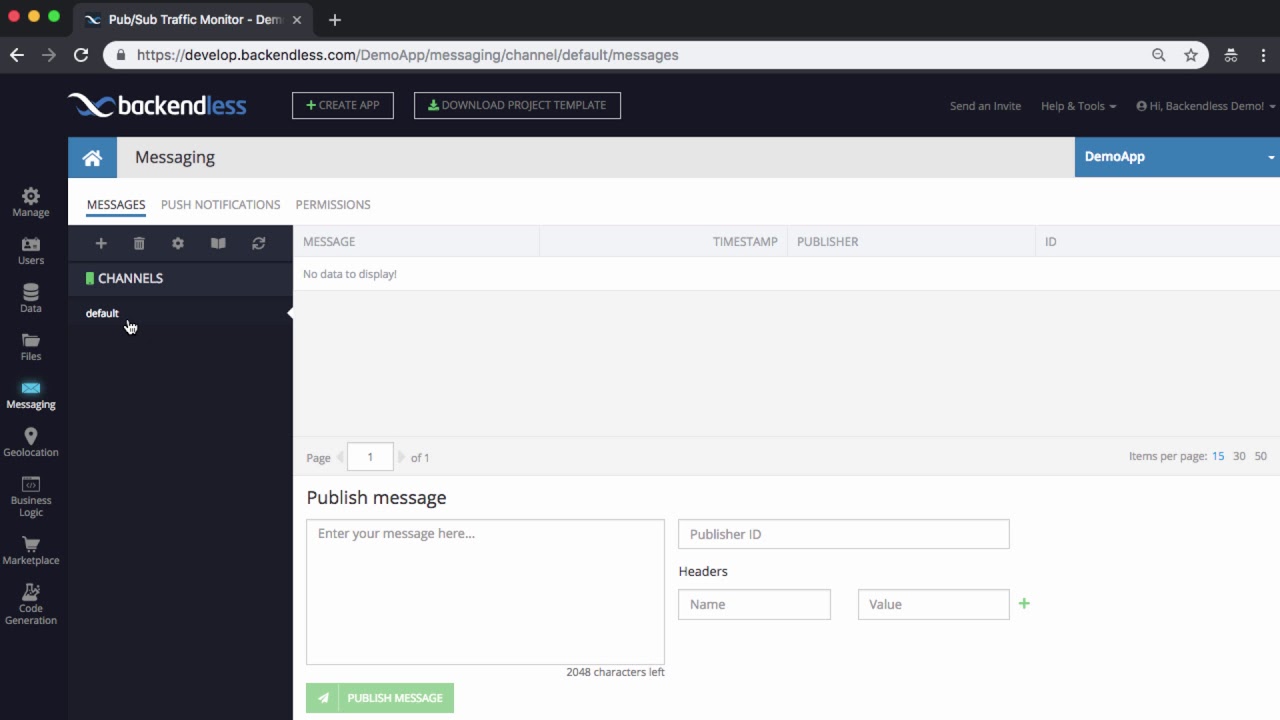The image size is (1280, 720).
Task: Click DOWNLOAD PROJECT TEMPLATE button
Action: pyautogui.click(x=517, y=105)
